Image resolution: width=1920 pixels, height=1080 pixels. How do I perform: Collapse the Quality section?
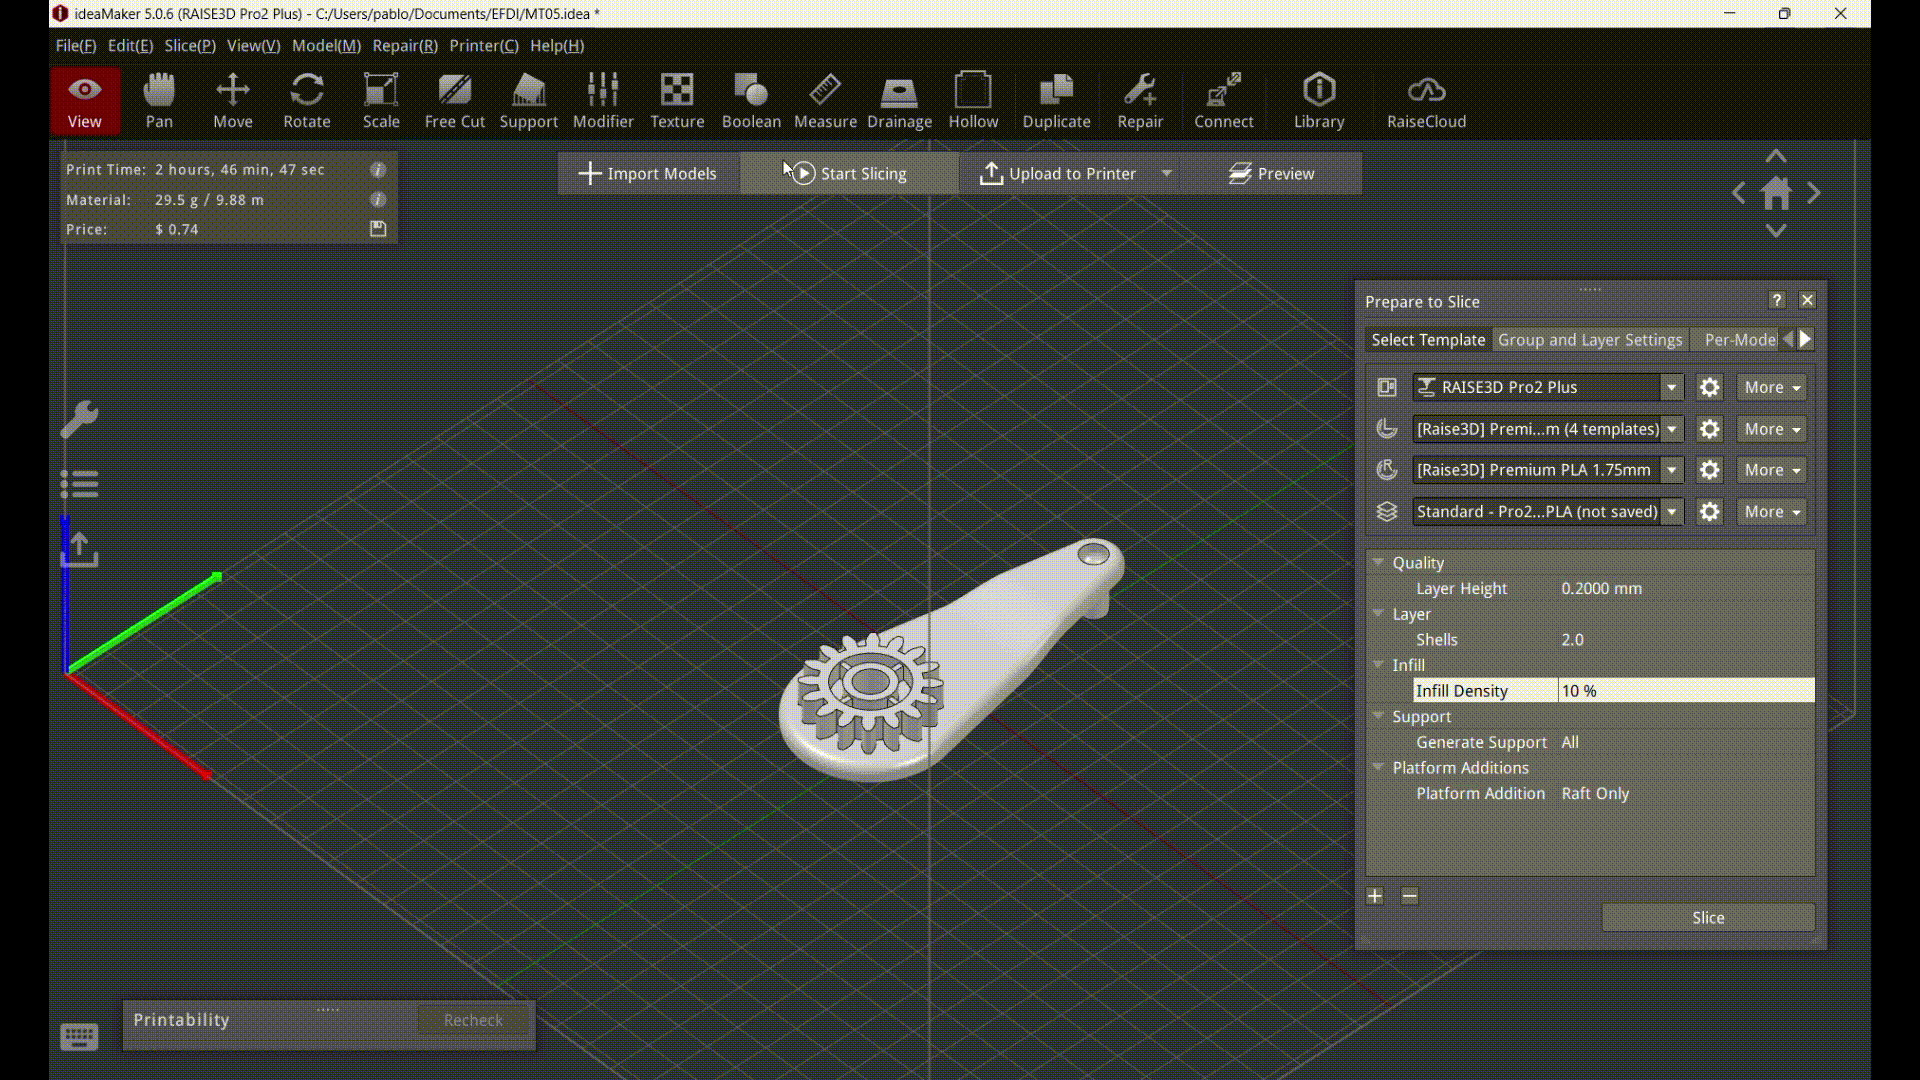coord(1378,563)
